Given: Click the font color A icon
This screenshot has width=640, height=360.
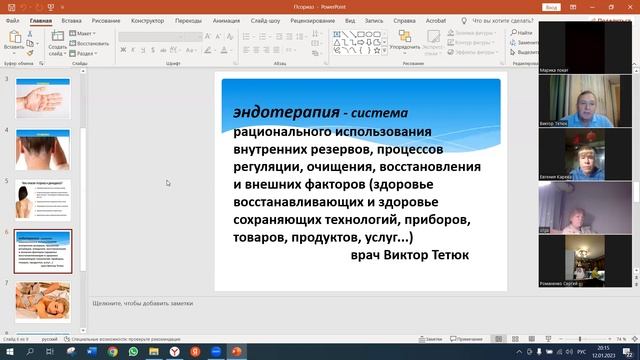Looking at the screenshot, I should 224,50.
